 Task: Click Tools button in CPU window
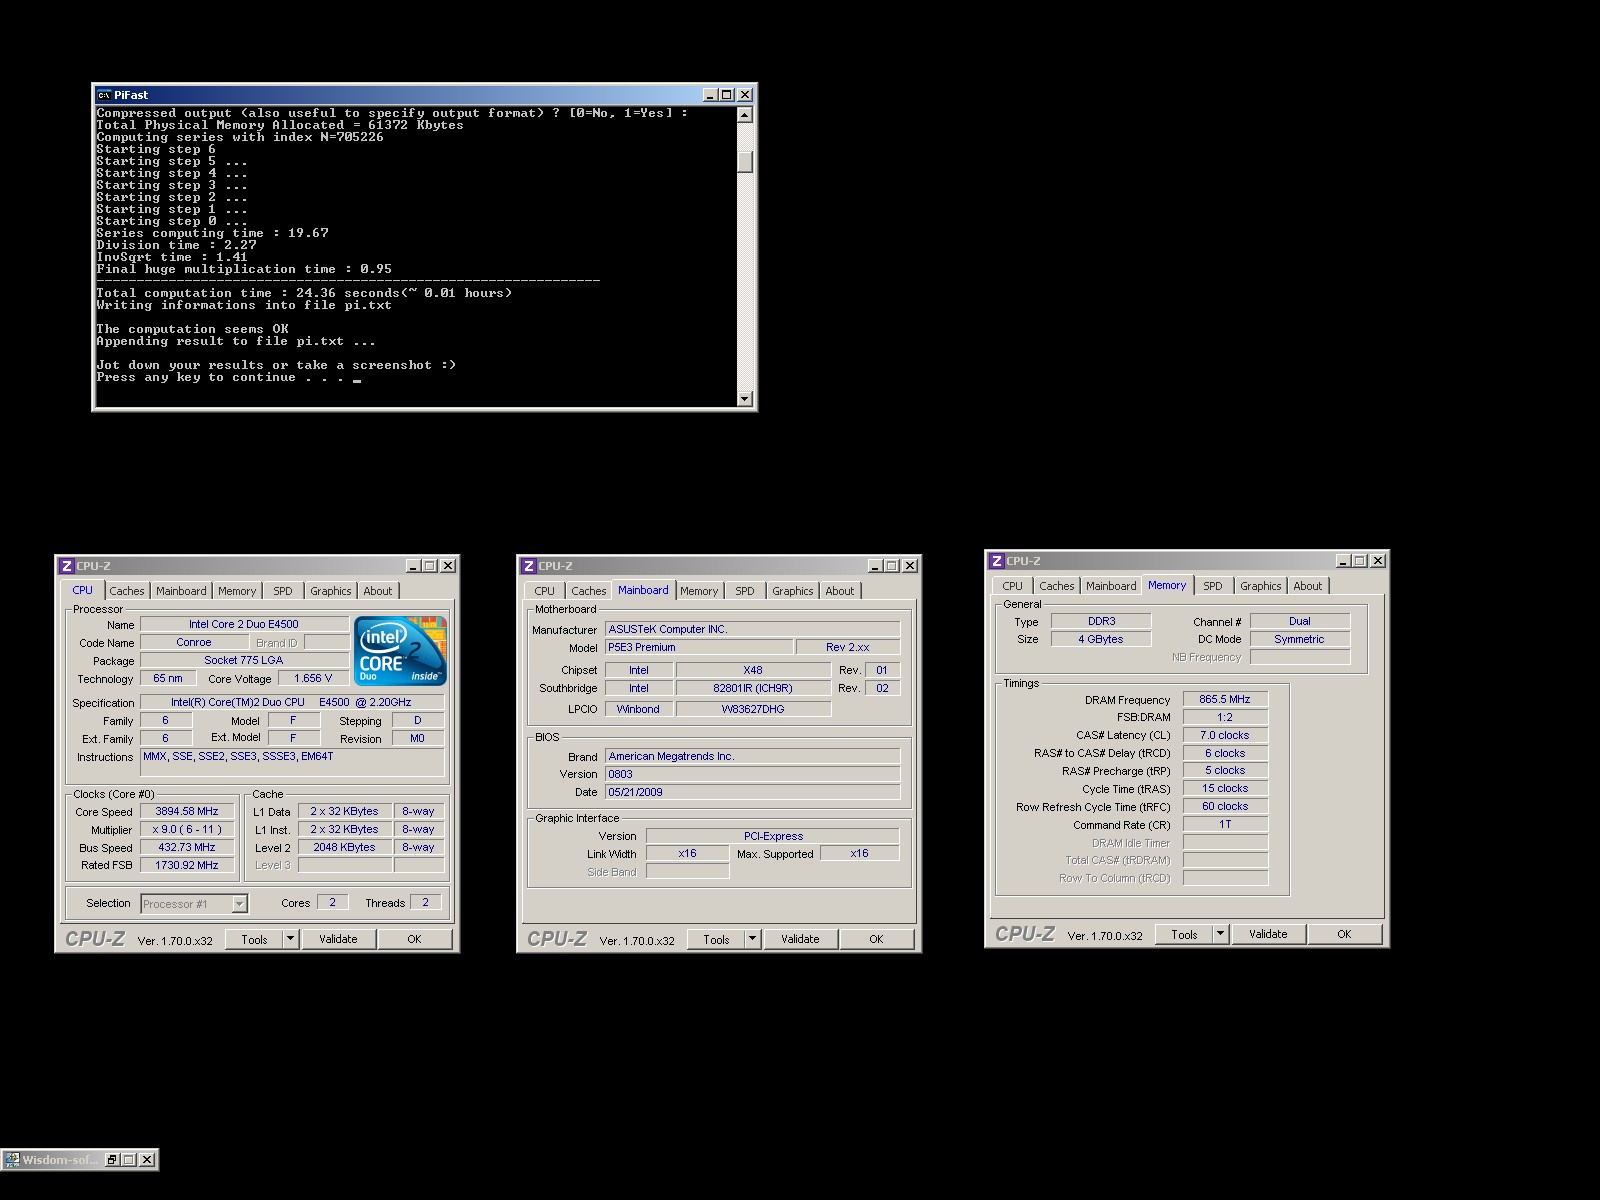click(x=254, y=939)
